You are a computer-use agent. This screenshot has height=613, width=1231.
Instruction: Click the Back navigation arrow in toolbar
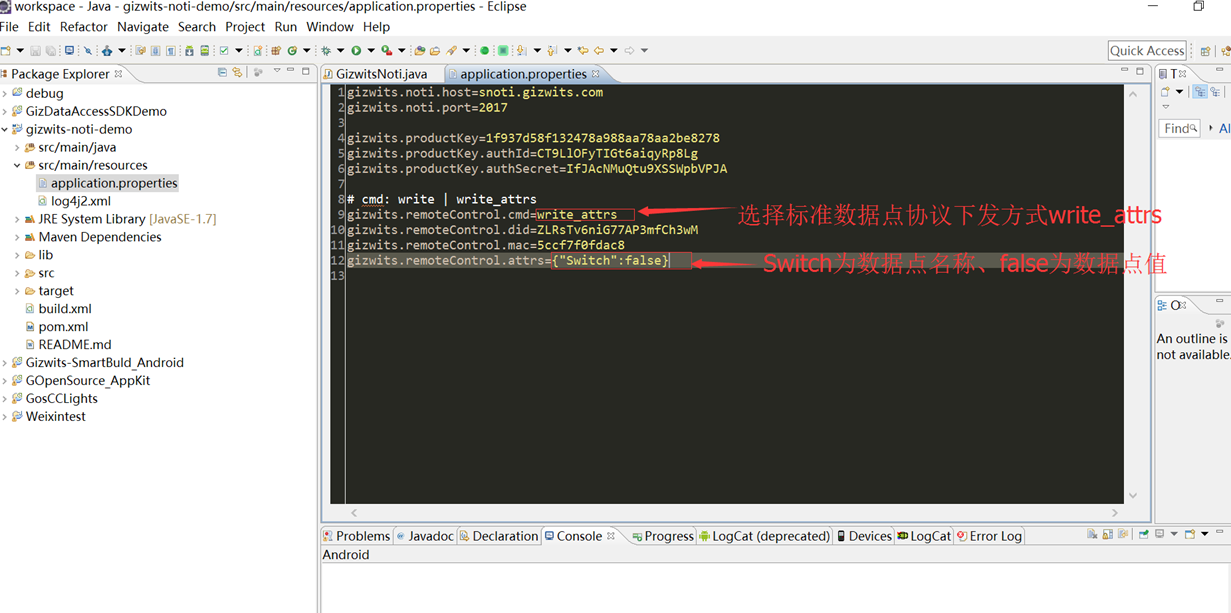[x=599, y=50]
